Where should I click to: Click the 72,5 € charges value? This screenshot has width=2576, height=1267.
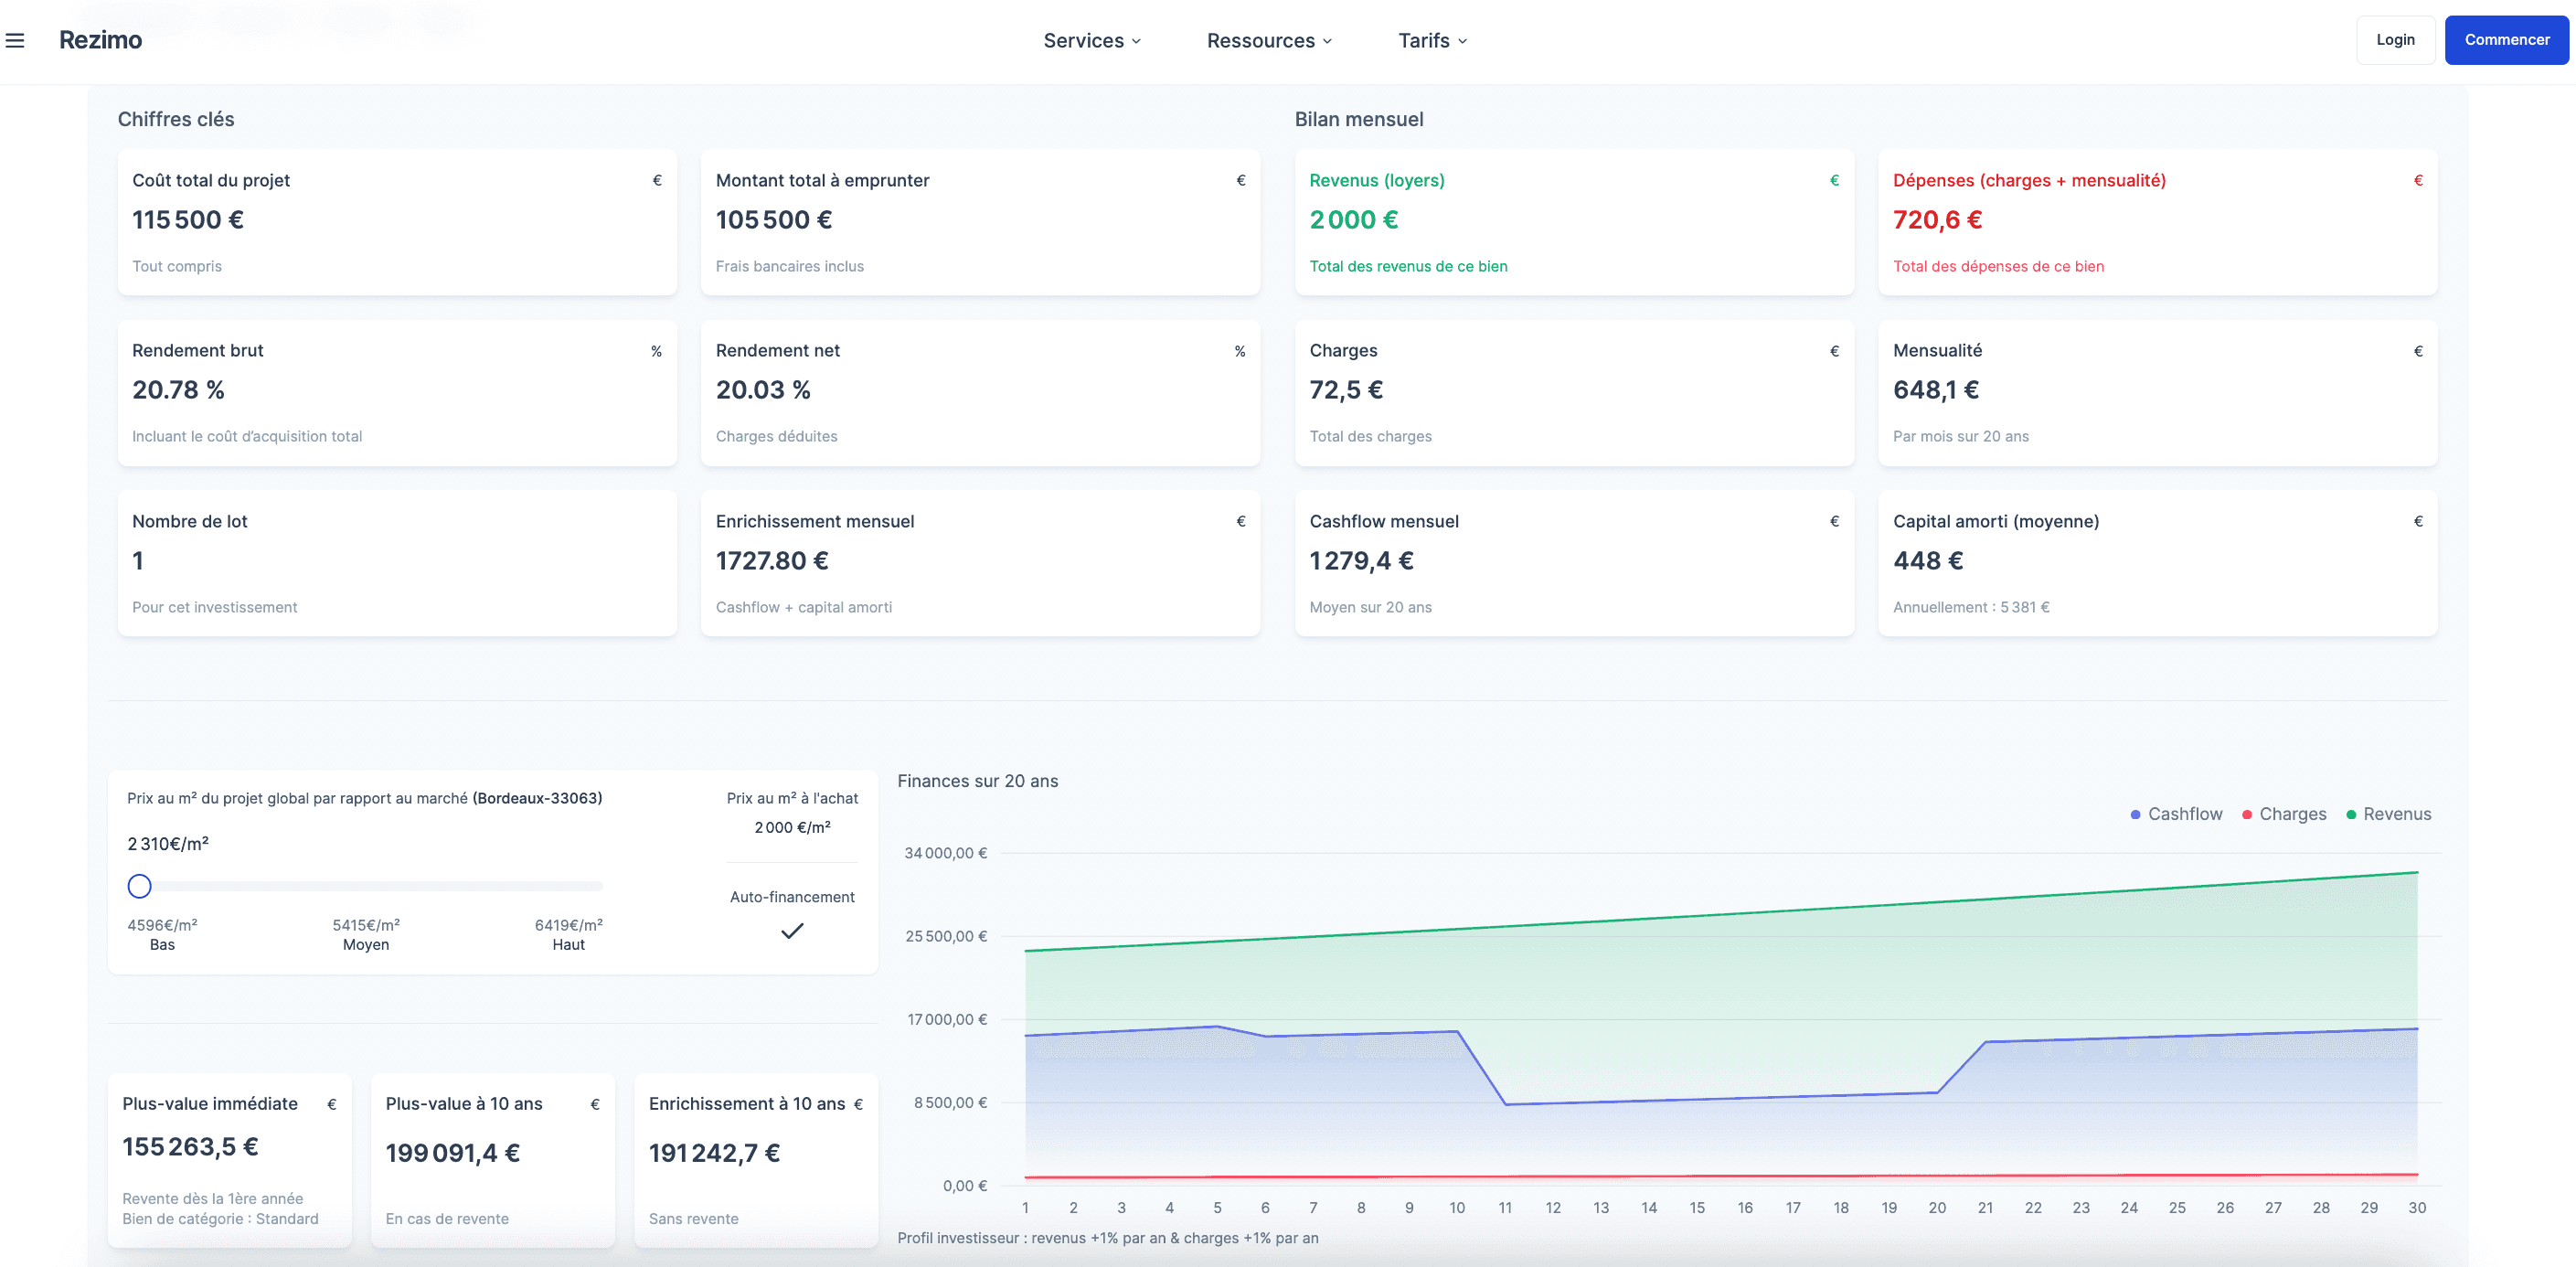point(1346,390)
